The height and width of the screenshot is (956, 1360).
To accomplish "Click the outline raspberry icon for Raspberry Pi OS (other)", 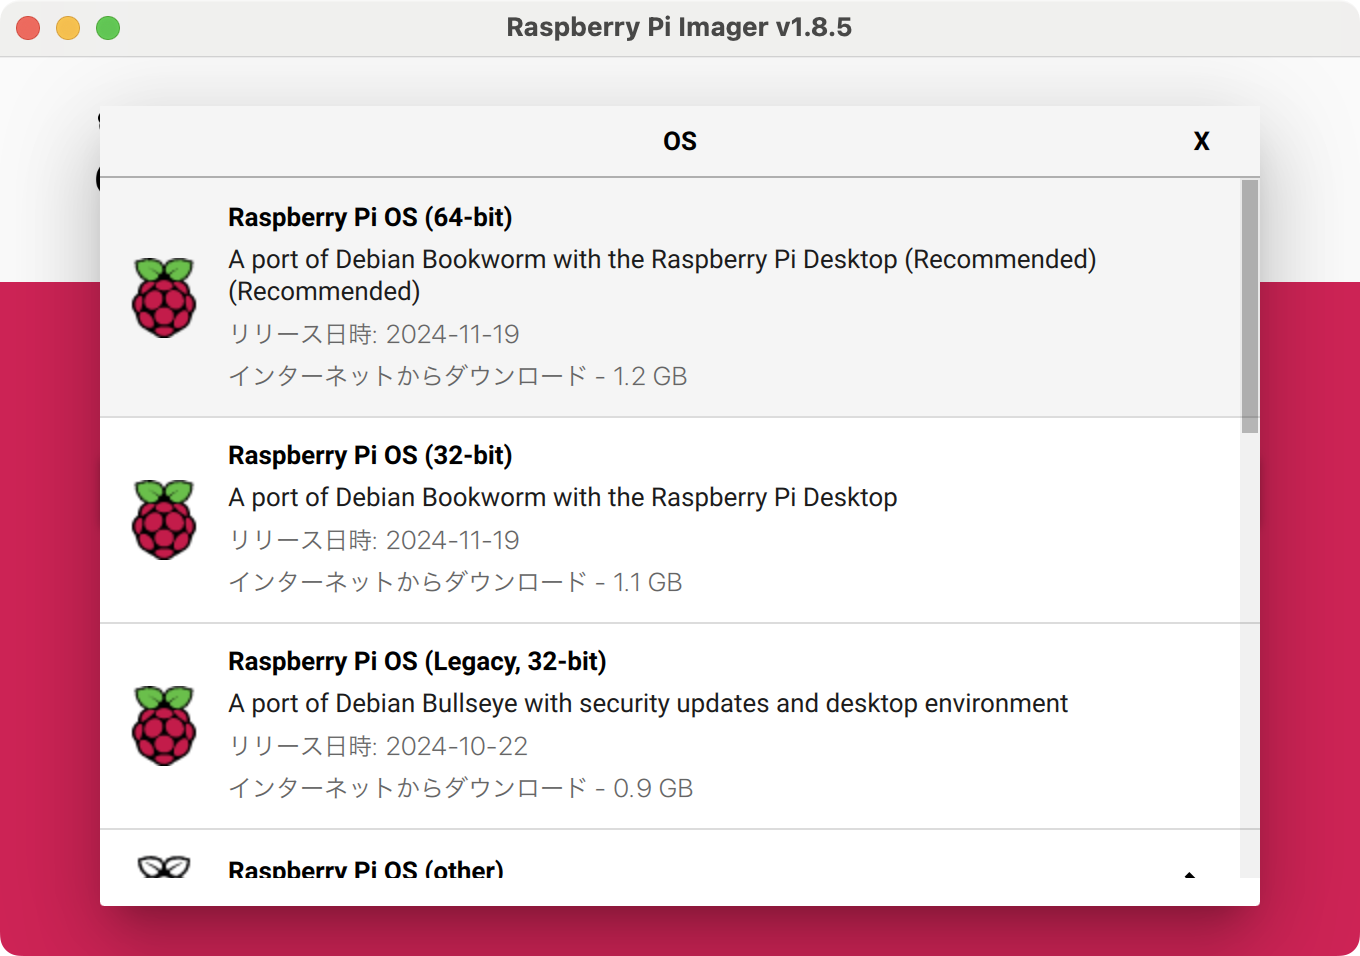I will tap(164, 867).
